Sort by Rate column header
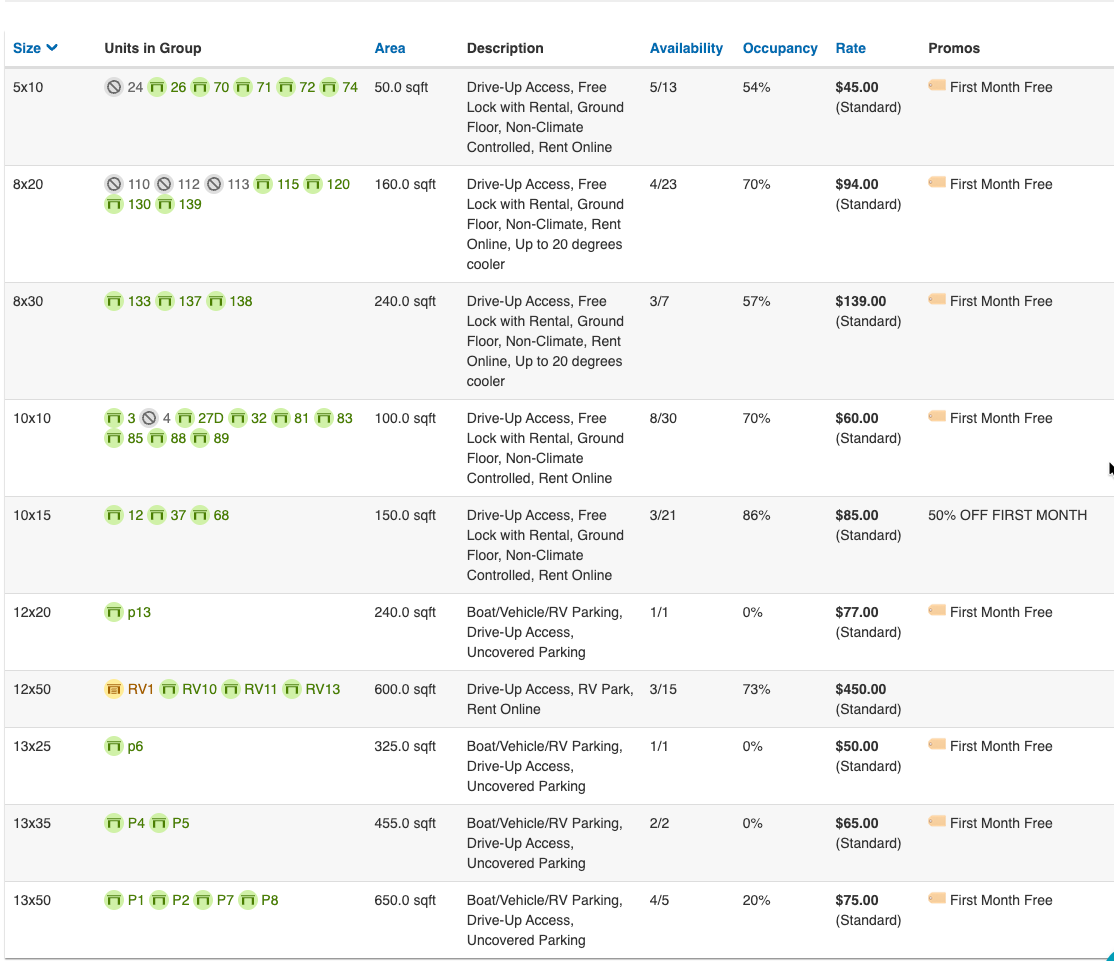The height and width of the screenshot is (961, 1114). [851, 48]
